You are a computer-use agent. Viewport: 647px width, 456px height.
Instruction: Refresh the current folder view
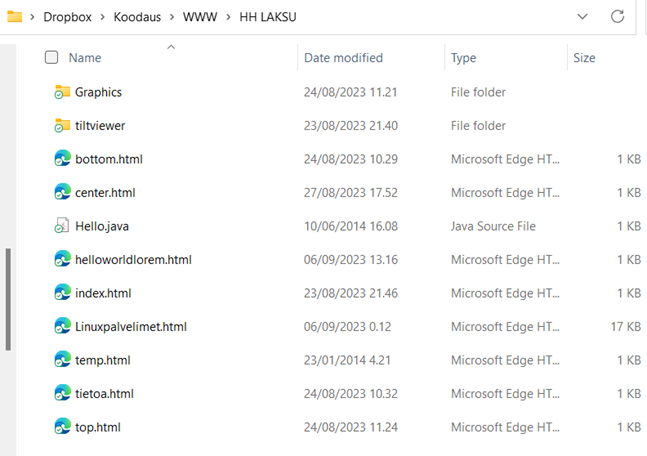617,16
